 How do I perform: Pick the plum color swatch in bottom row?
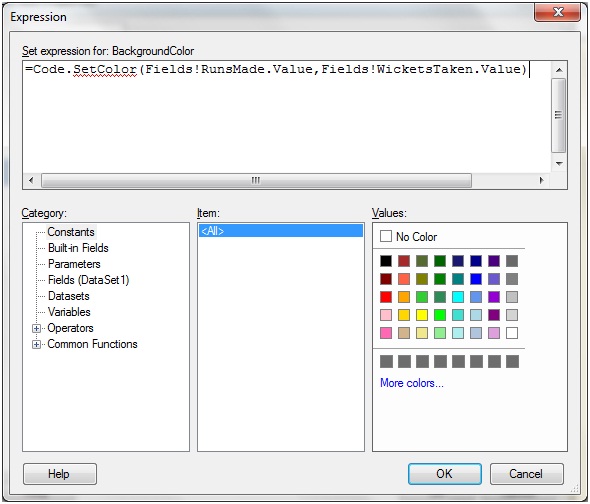[x=494, y=333]
